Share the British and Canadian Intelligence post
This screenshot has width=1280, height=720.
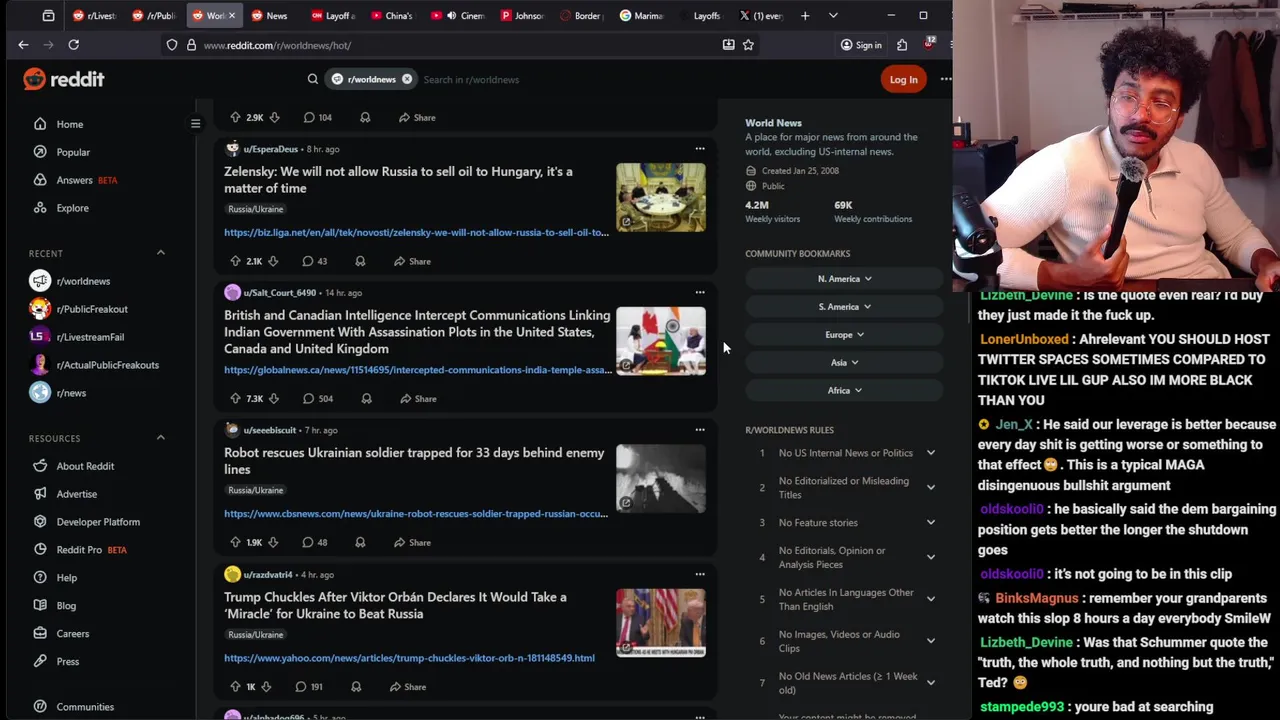coord(417,398)
